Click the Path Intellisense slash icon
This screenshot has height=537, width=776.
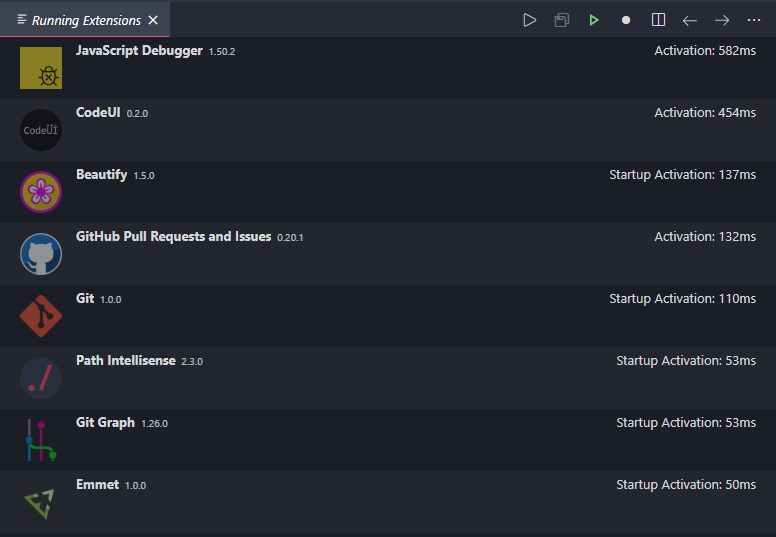point(41,378)
